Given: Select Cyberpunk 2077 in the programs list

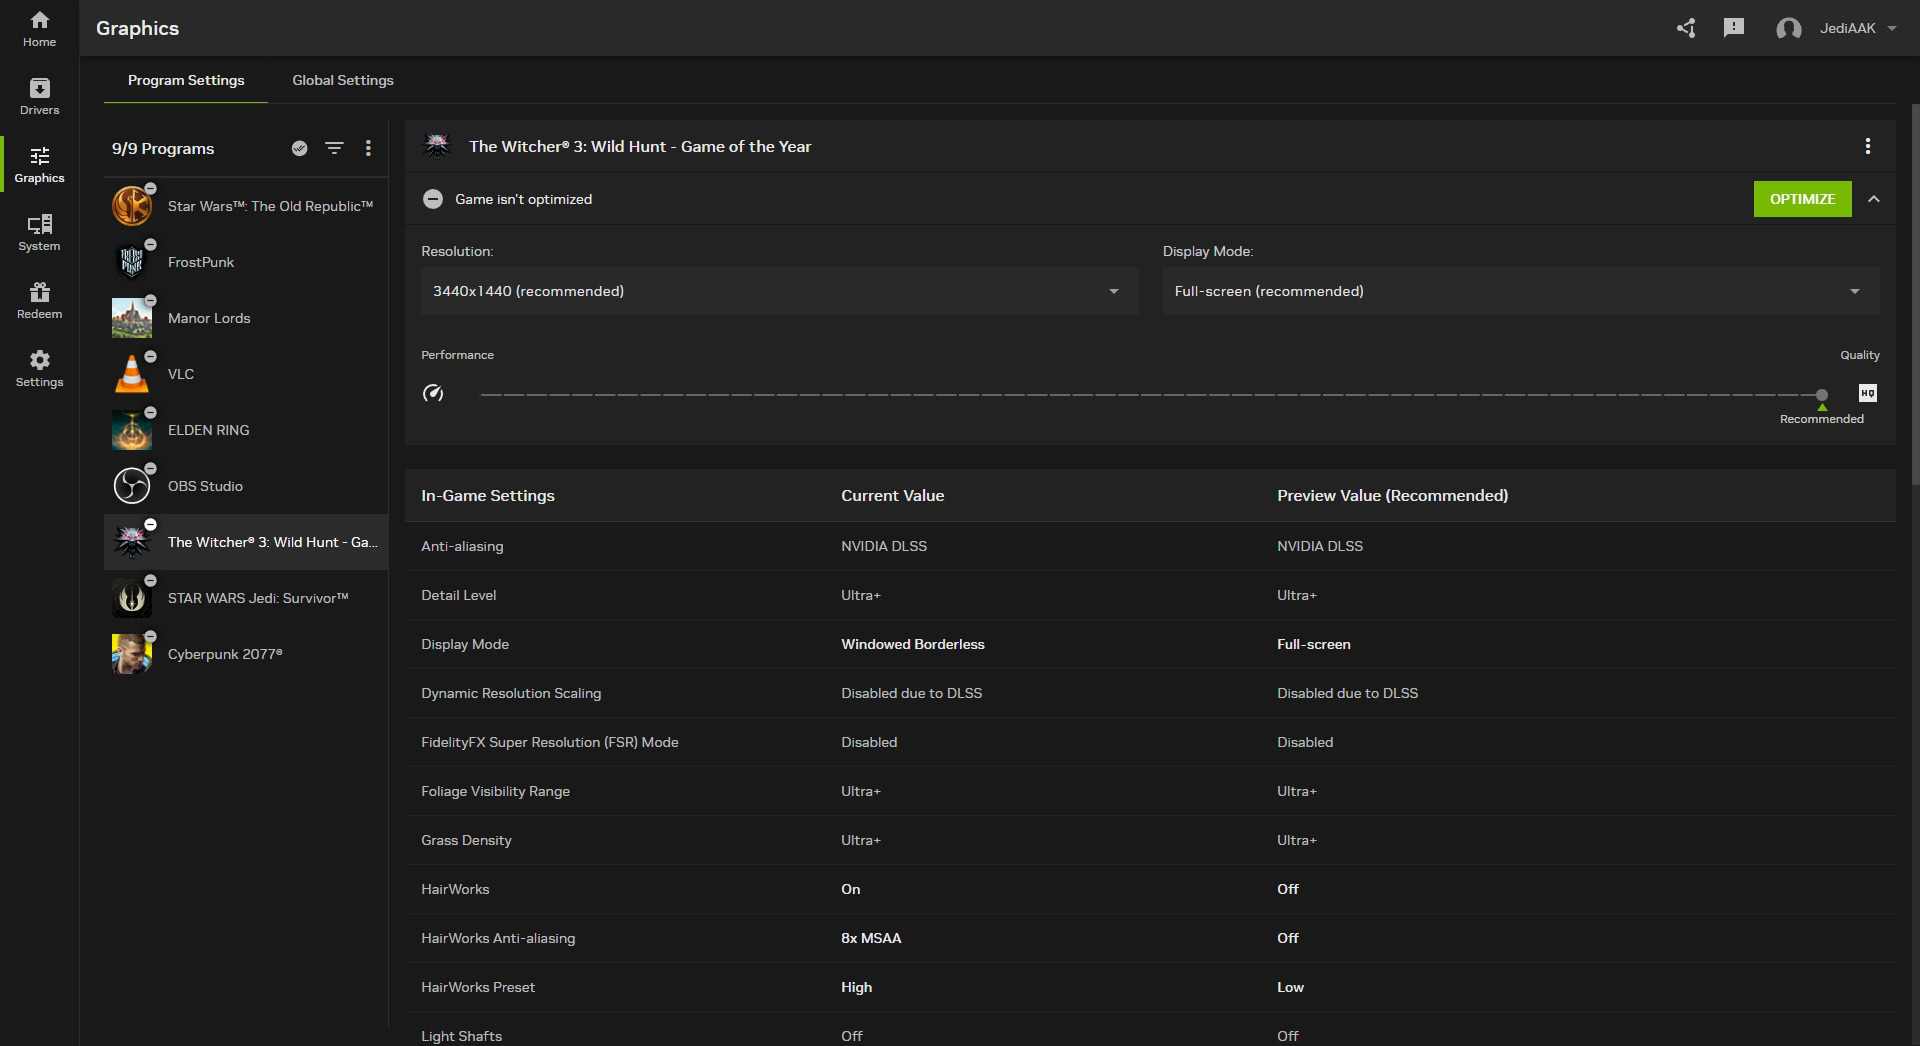Looking at the screenshot, I should point(246,654).
